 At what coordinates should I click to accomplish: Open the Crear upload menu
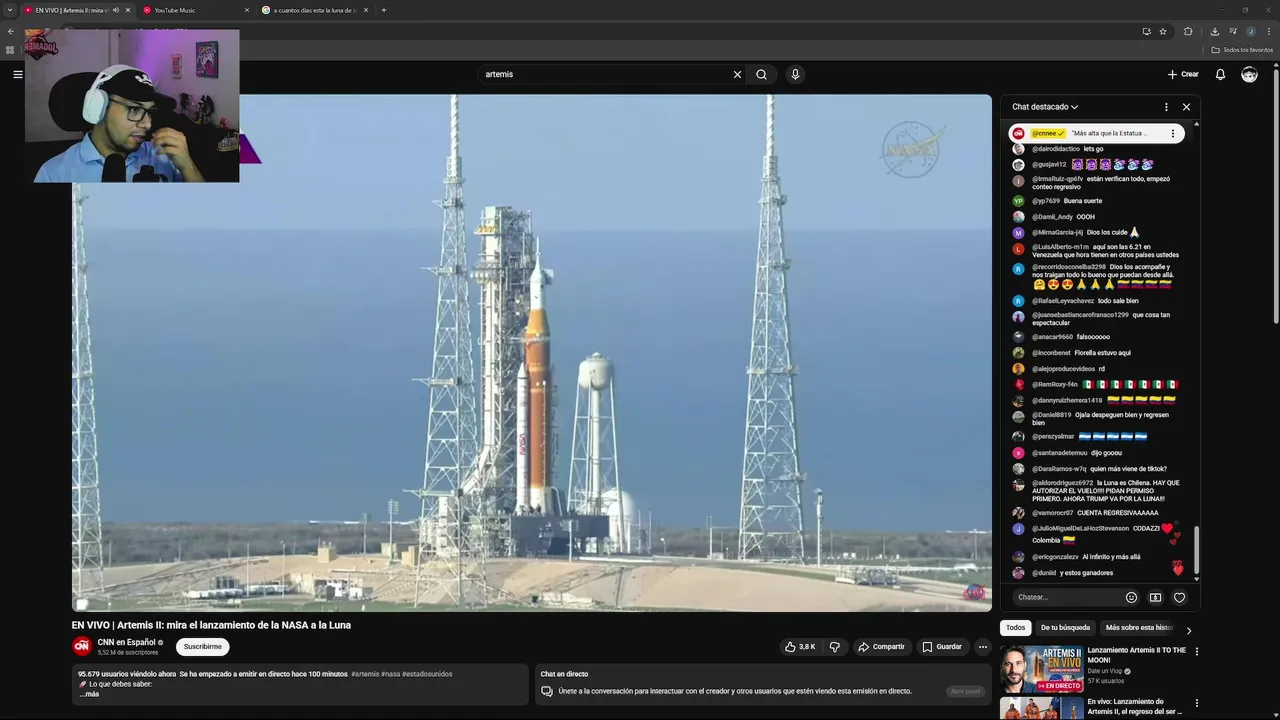point(1183,74)
